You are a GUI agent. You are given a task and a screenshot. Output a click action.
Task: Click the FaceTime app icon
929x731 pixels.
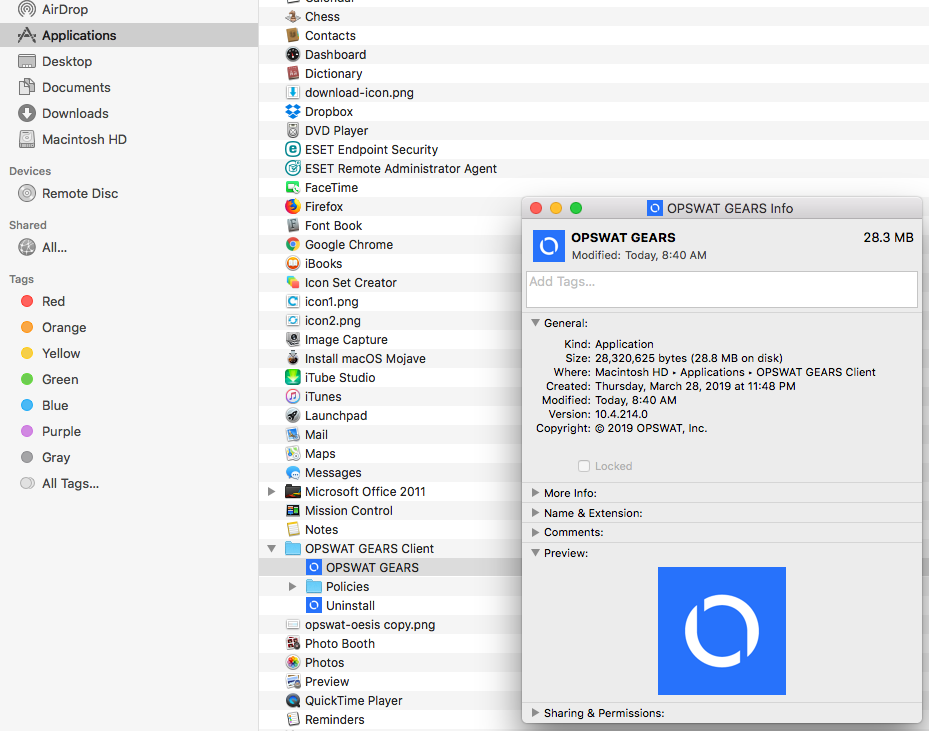(293, 187)
